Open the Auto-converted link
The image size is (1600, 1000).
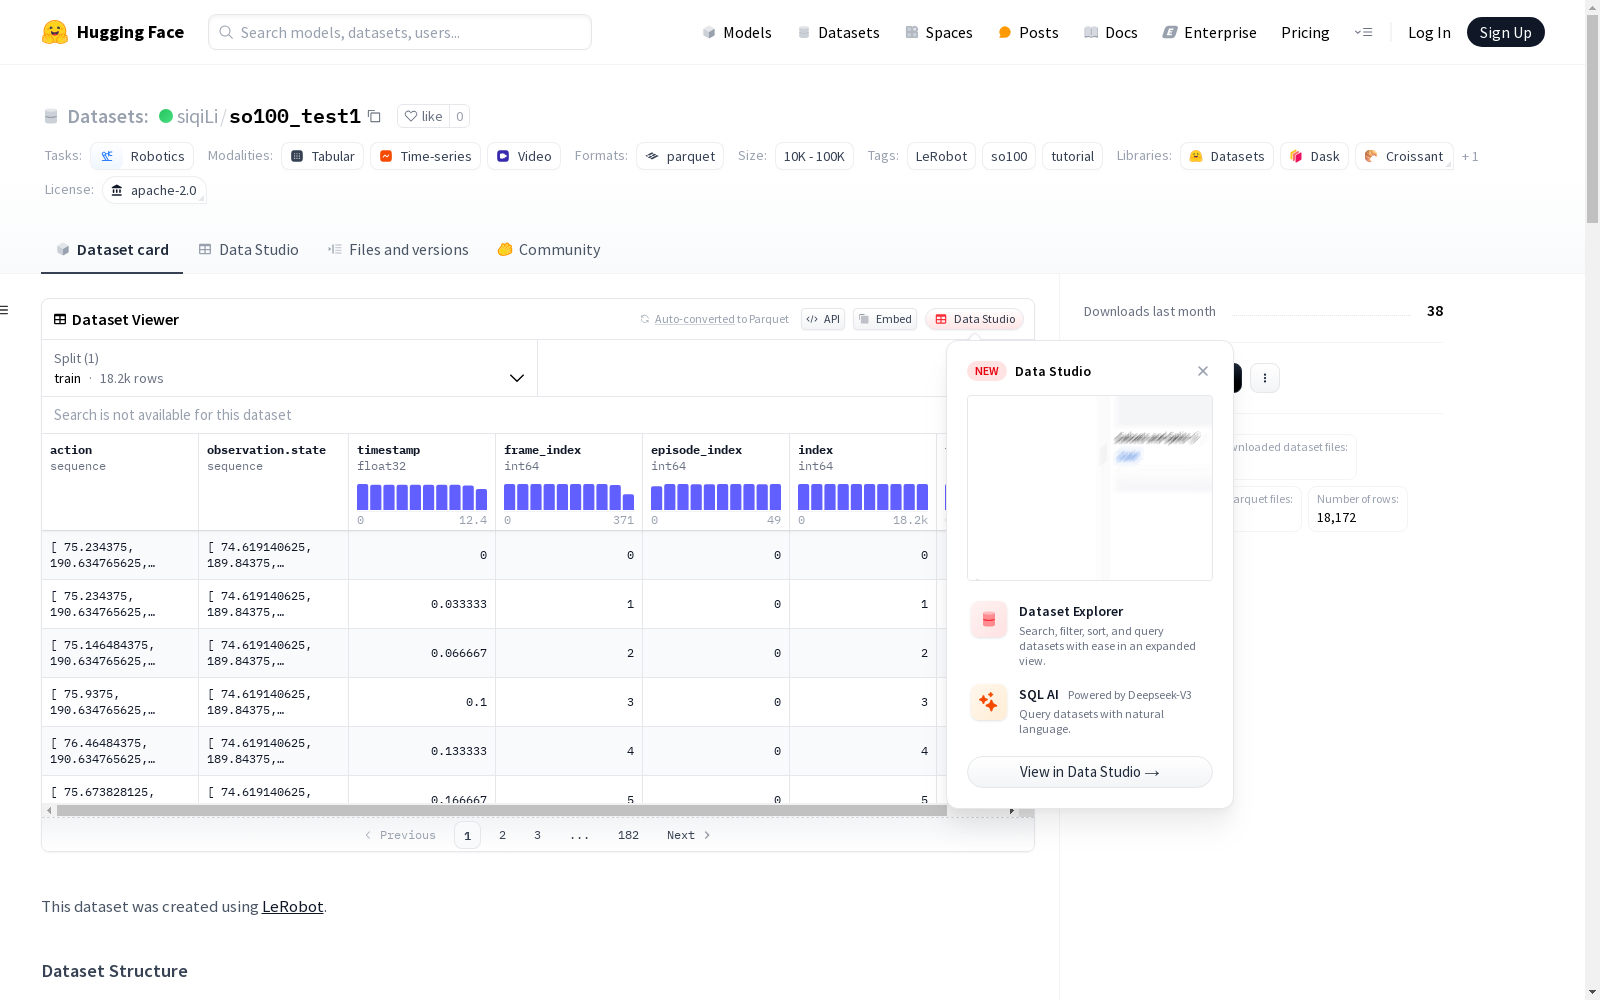(x=694, y=319)
